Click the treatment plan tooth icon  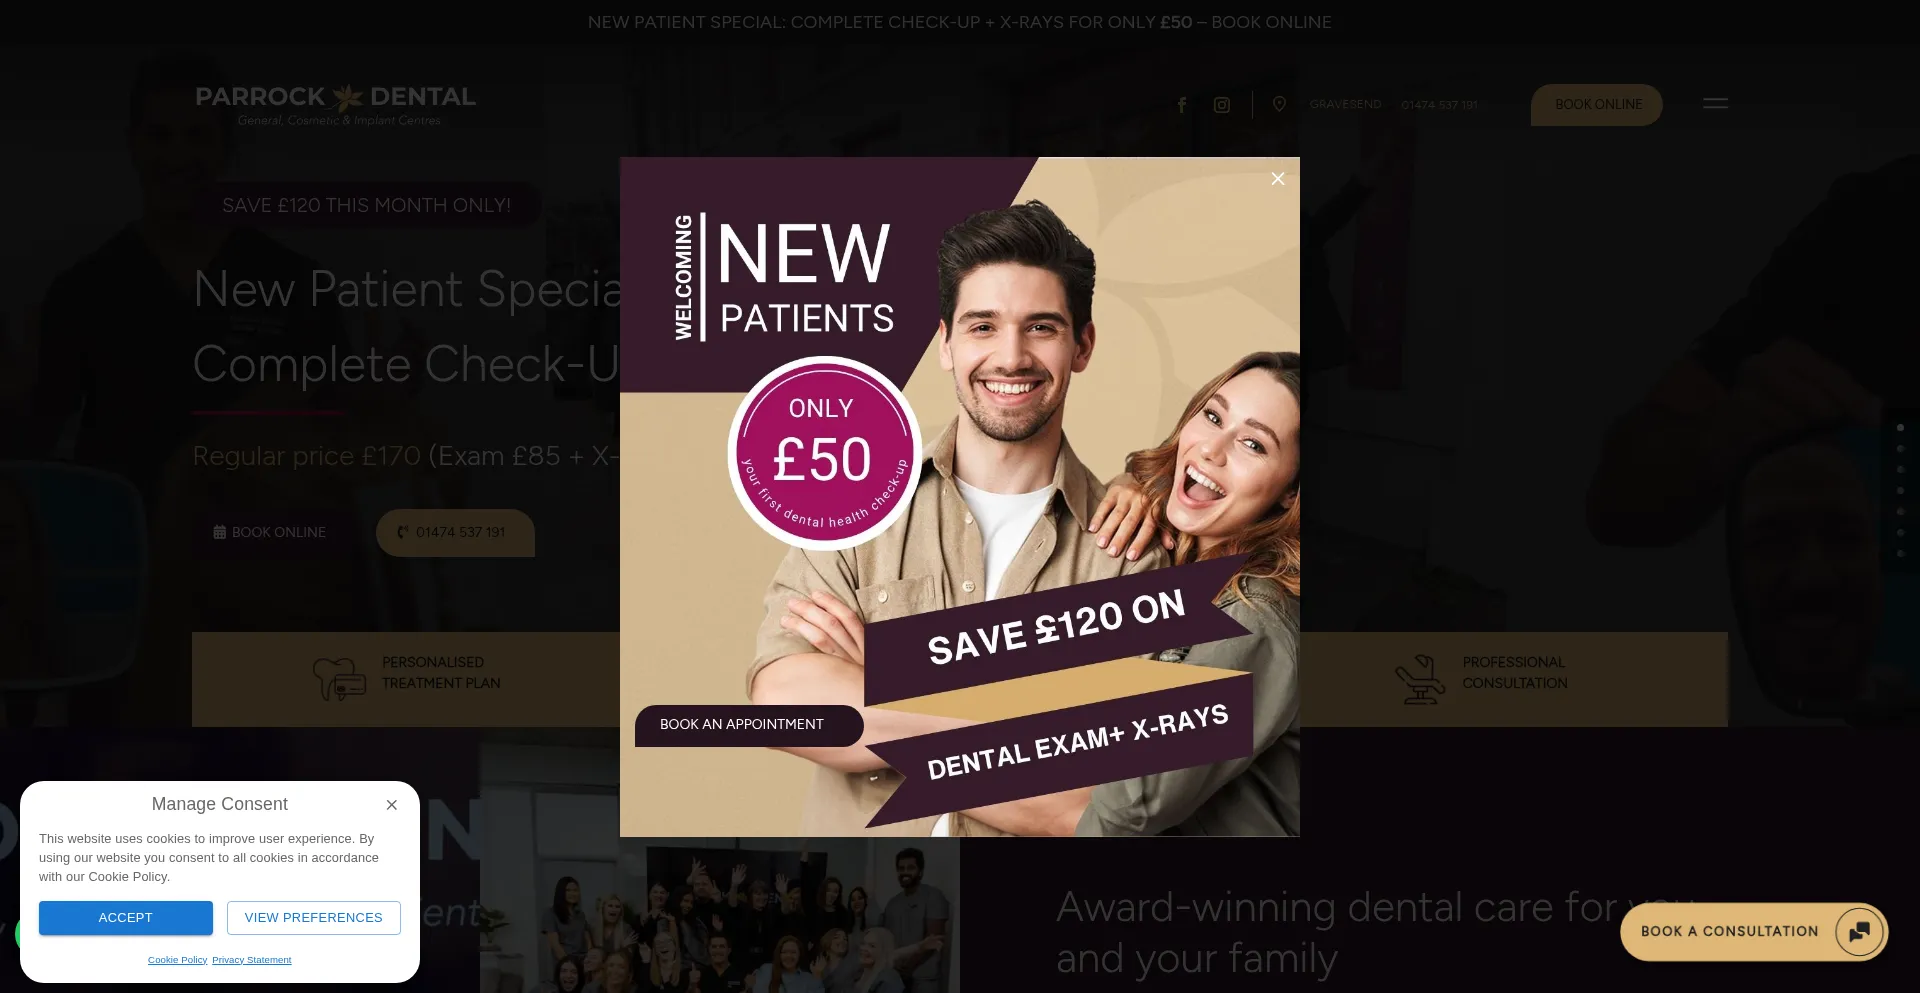pos(339,679)
